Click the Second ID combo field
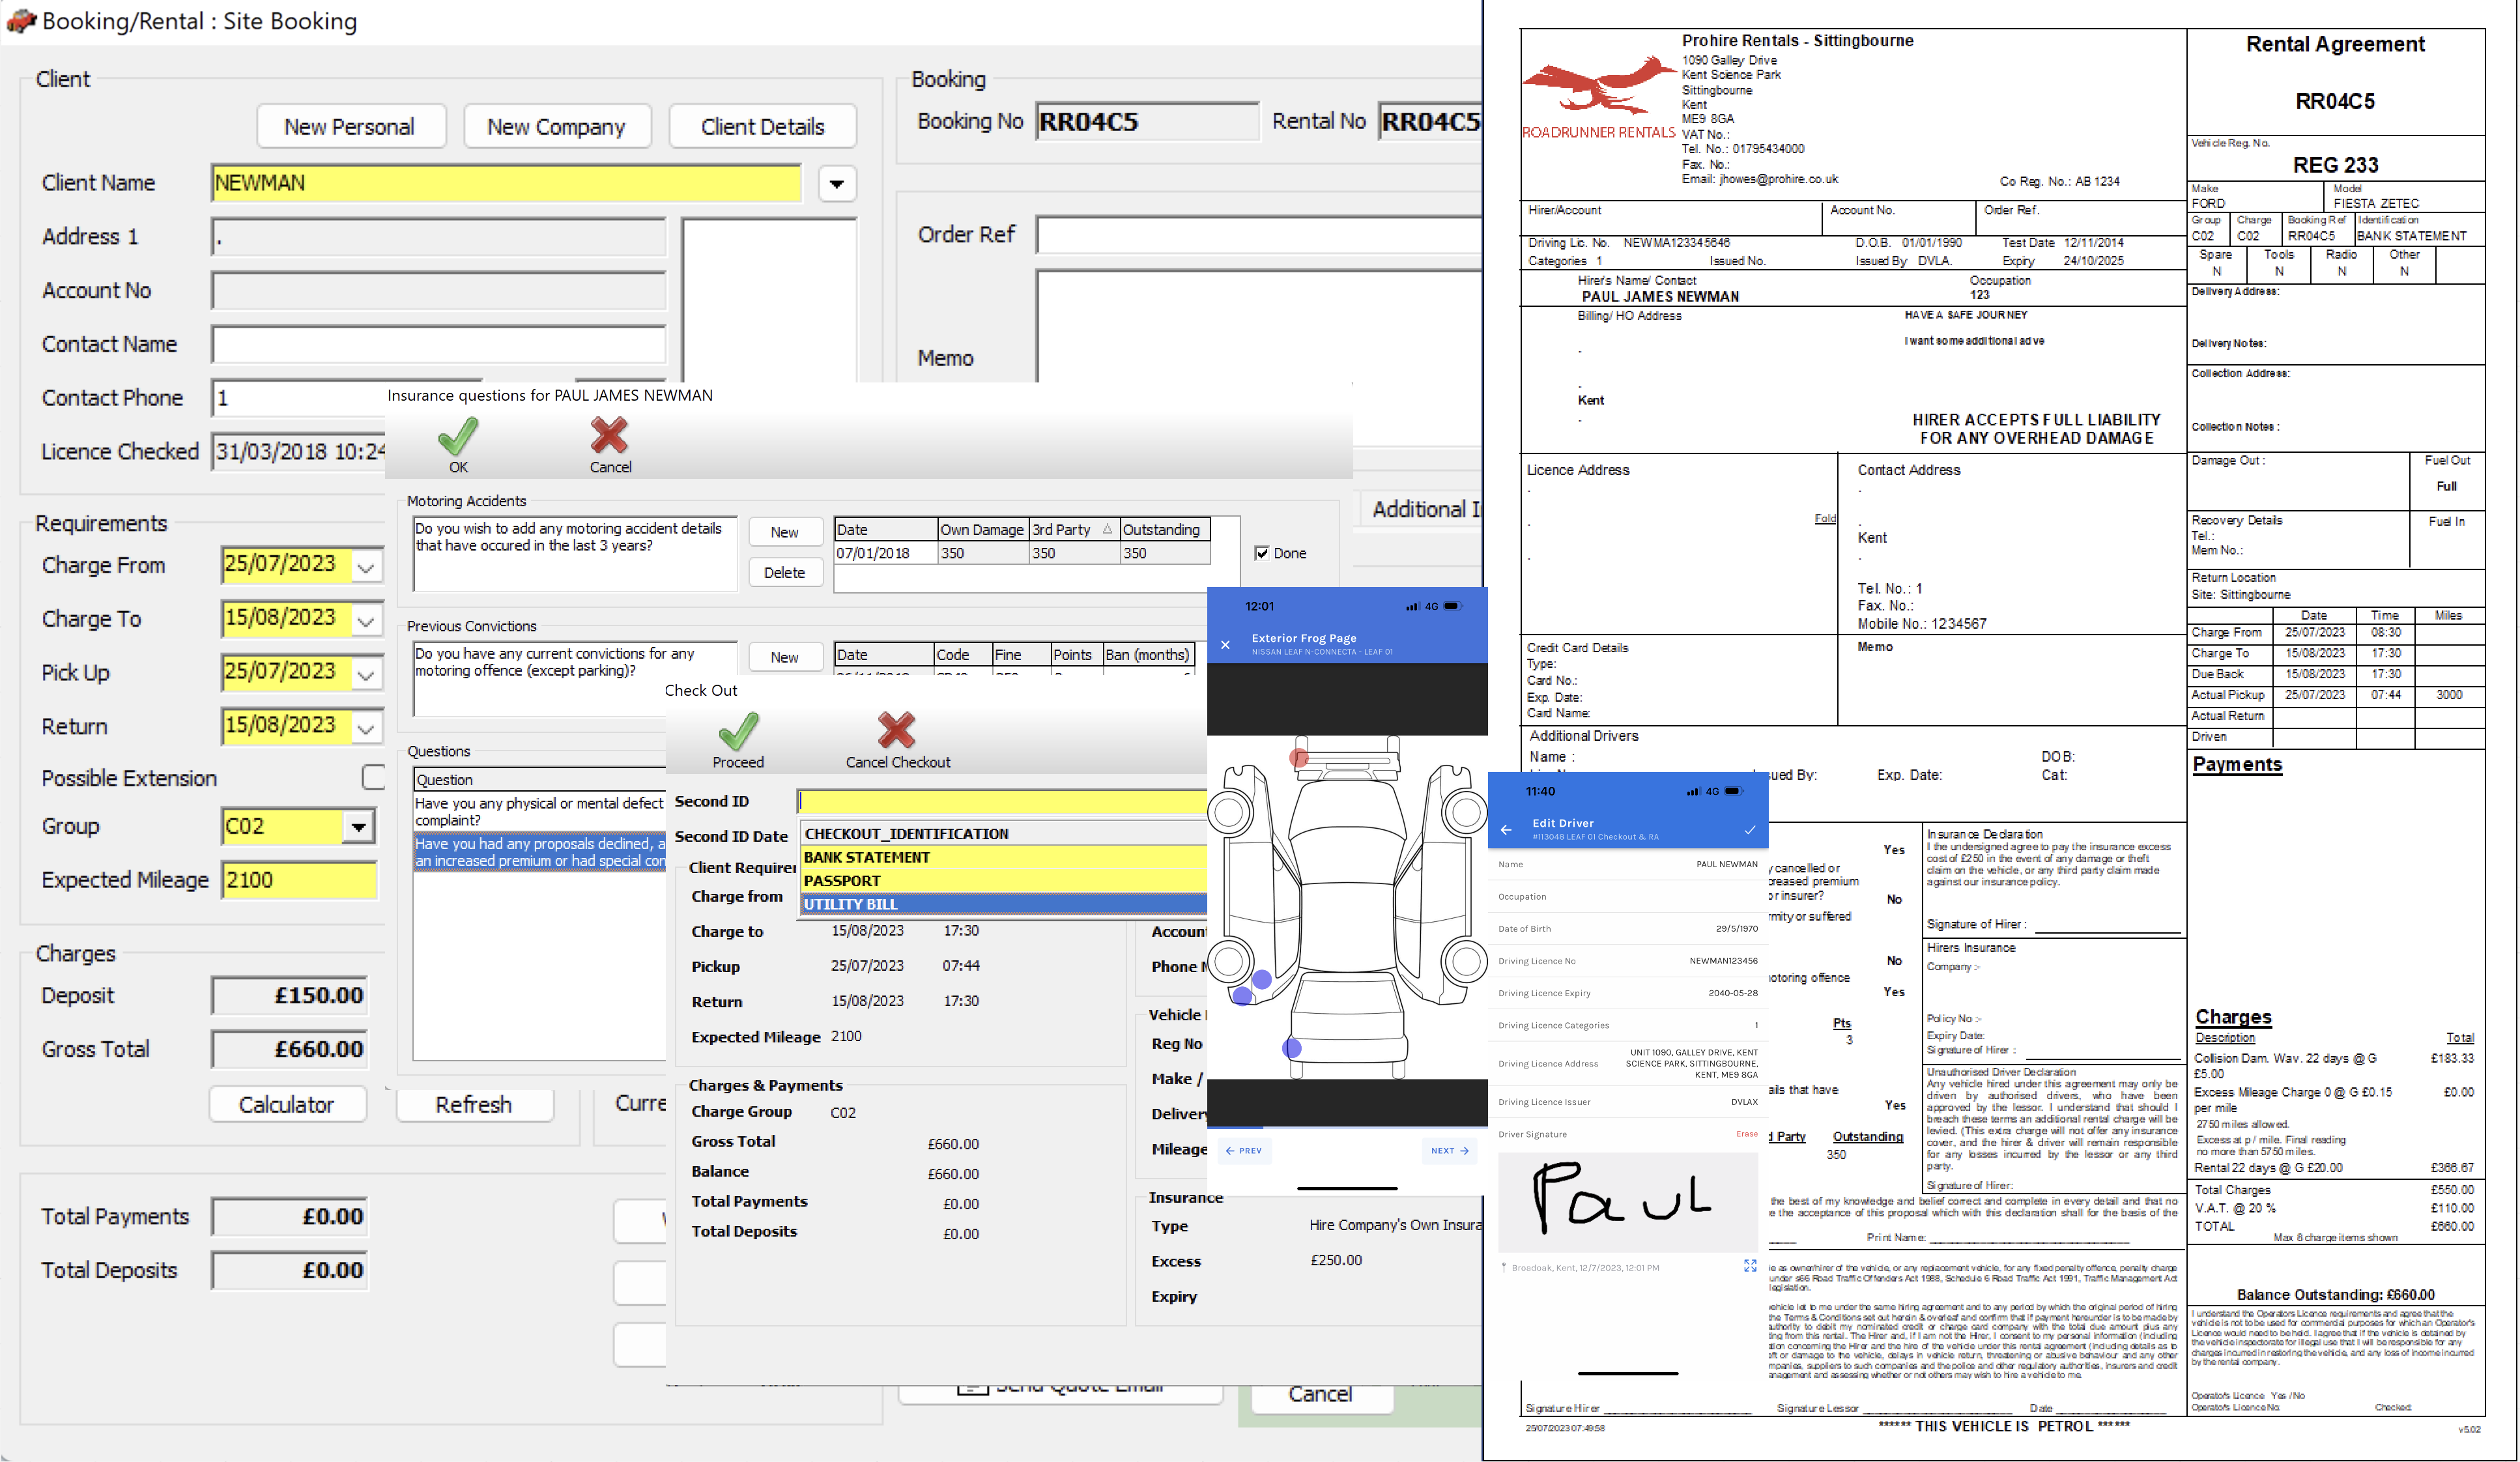This screenshot has height=1462, width=2520. (1001, 801)
